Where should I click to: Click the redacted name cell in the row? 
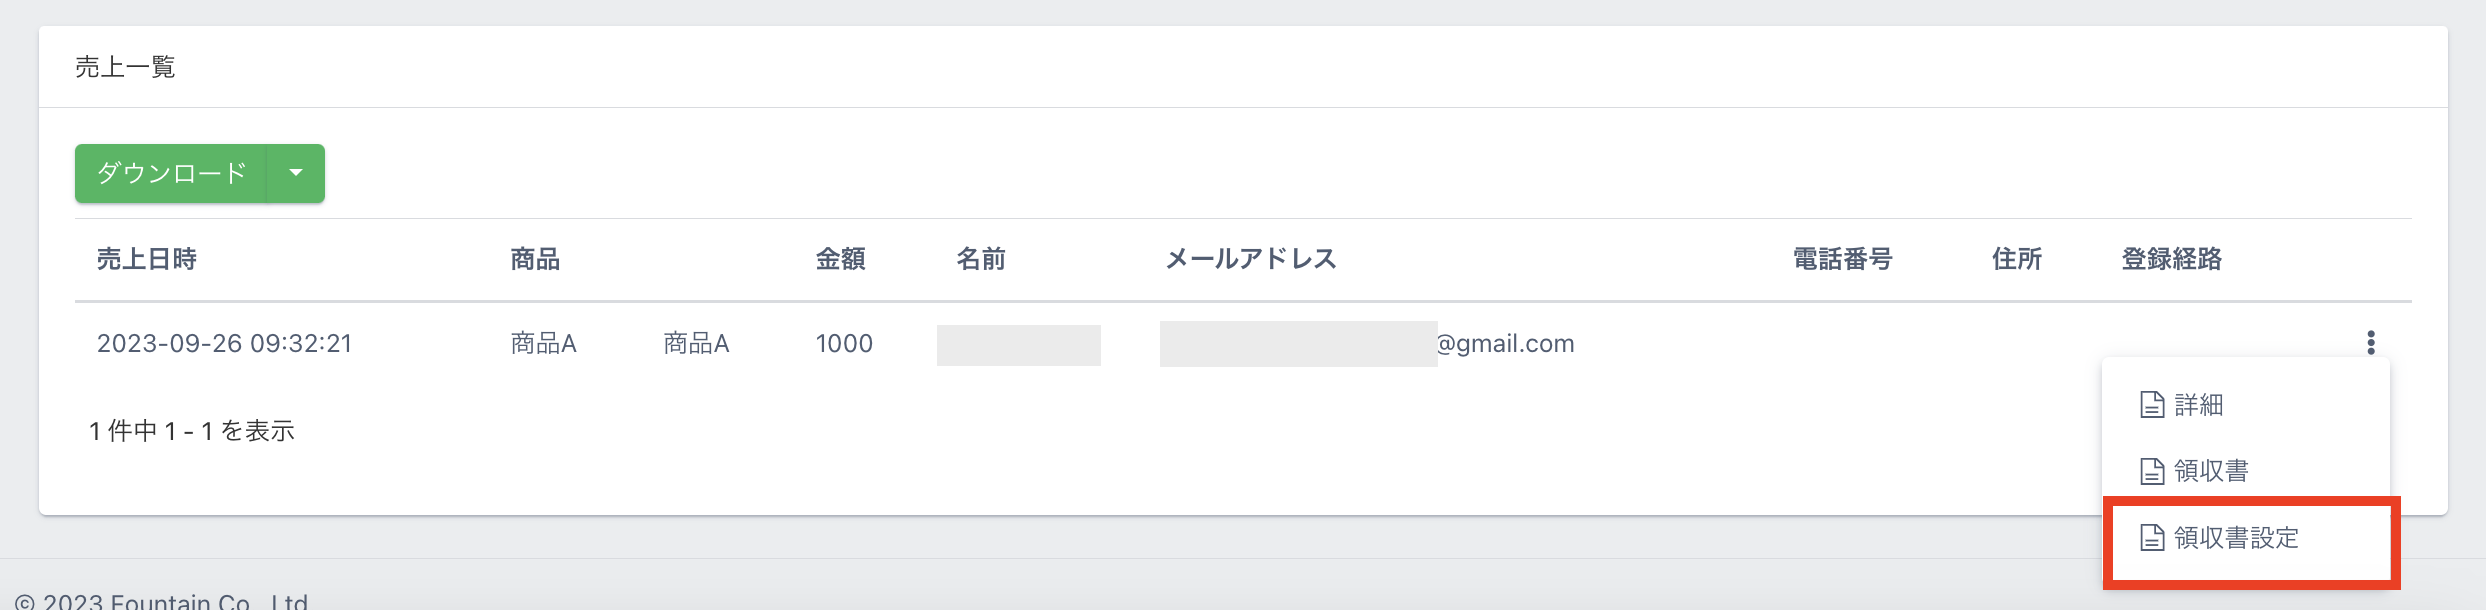[x=1018, y=345]
